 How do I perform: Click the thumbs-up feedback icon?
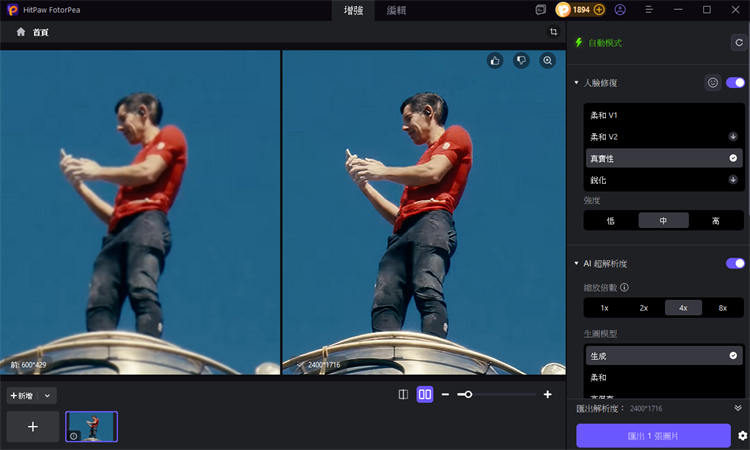click(495, 61)
